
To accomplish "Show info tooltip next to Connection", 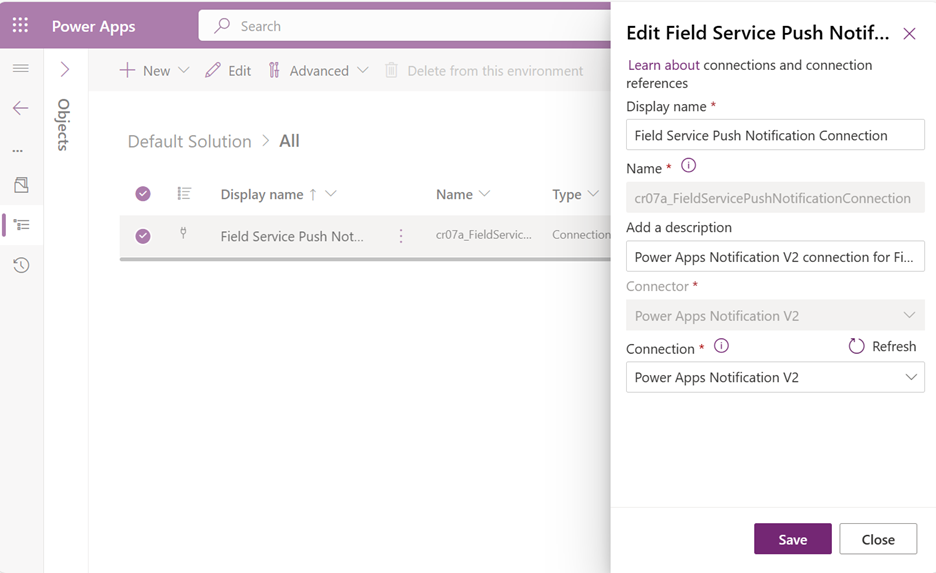I will tap(721, 346).
